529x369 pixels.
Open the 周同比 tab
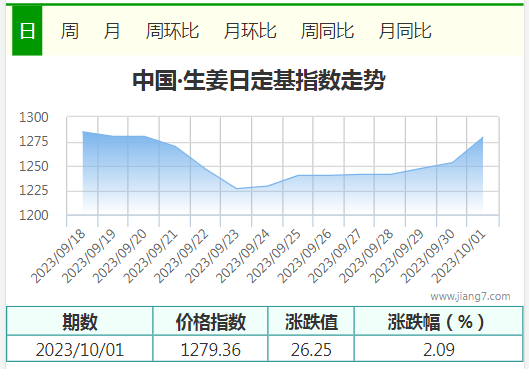328,31
